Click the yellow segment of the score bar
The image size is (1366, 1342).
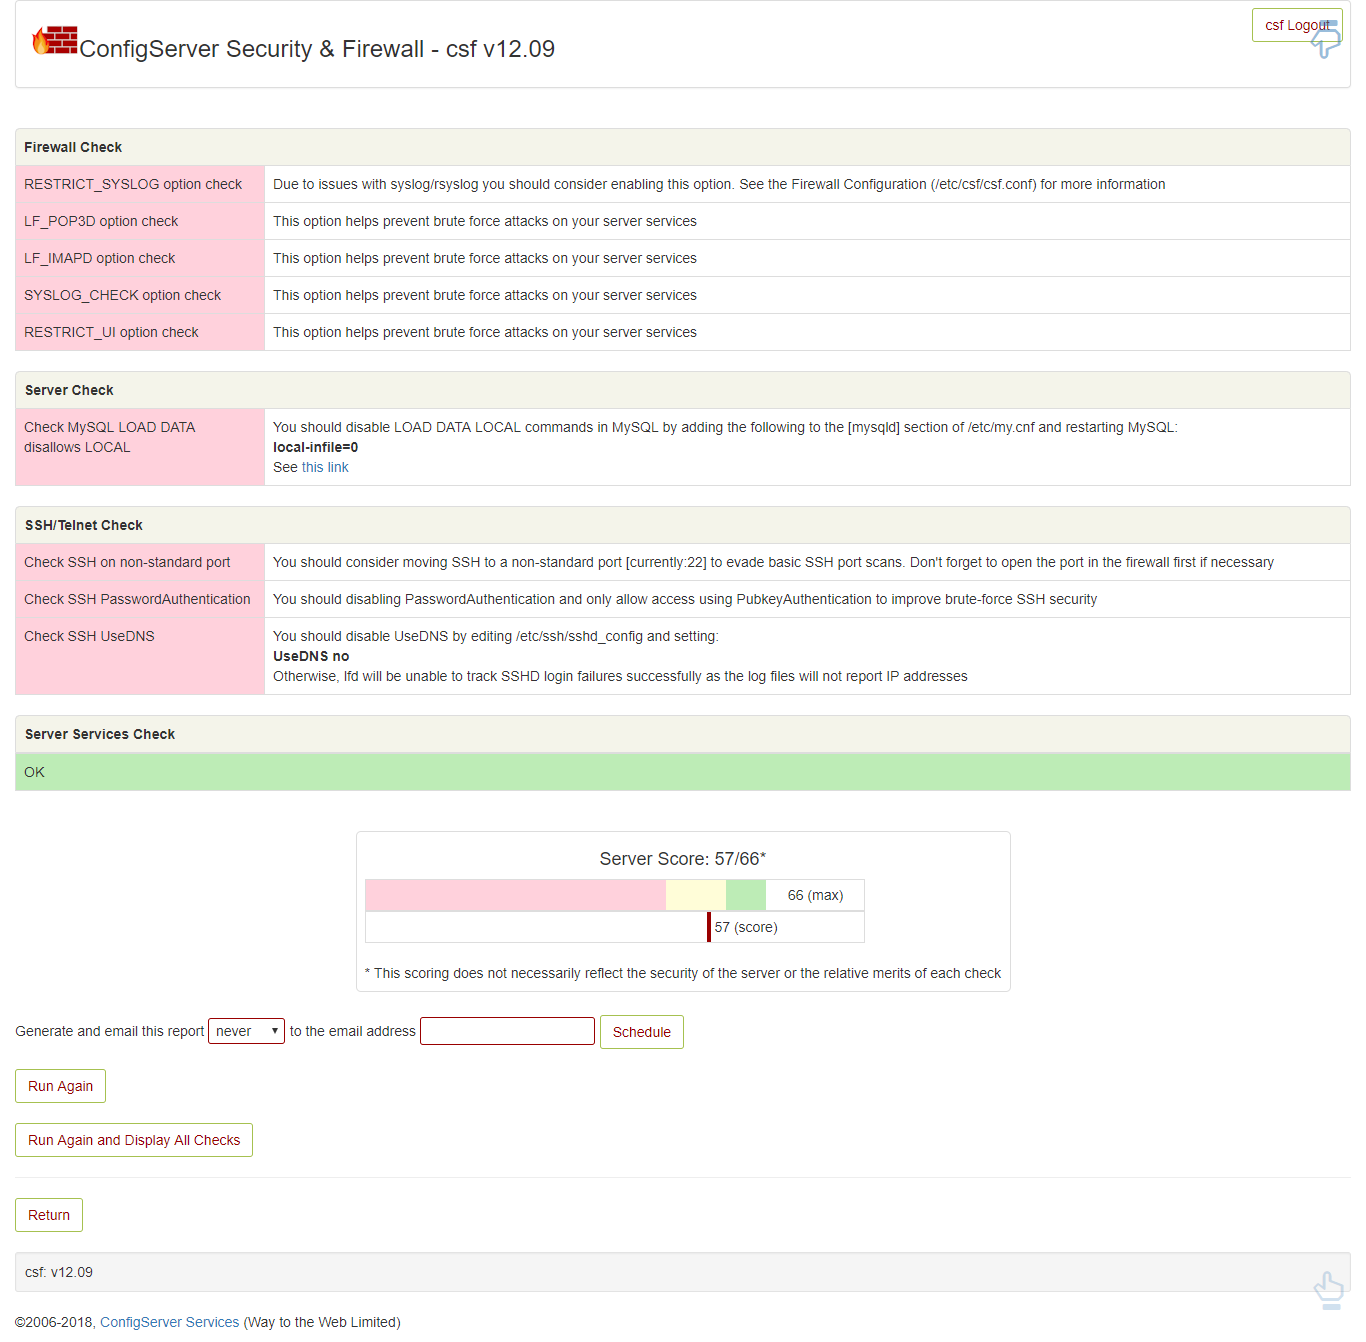[696, 895]
